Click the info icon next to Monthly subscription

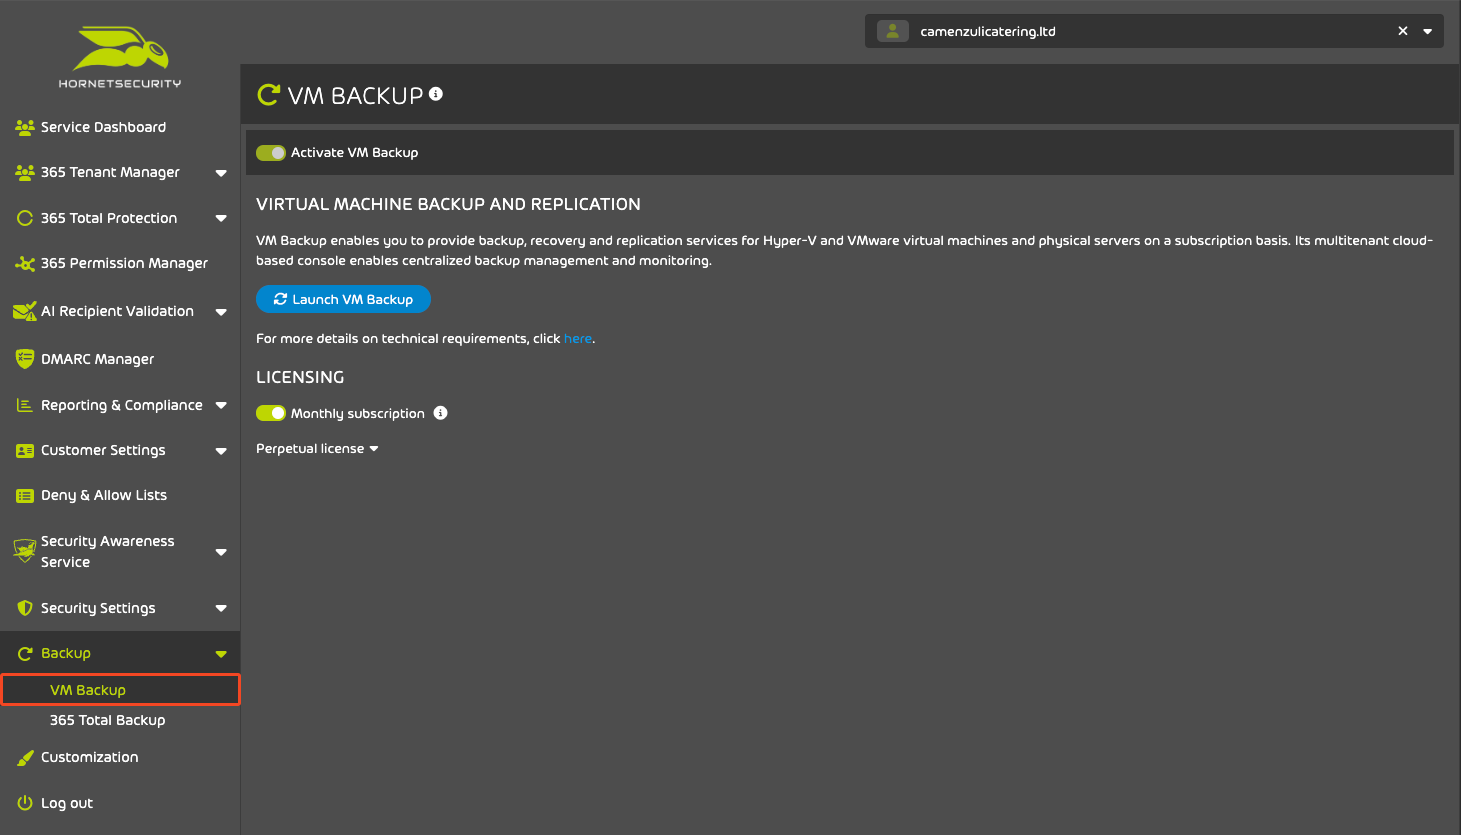(x=440, y=413)
